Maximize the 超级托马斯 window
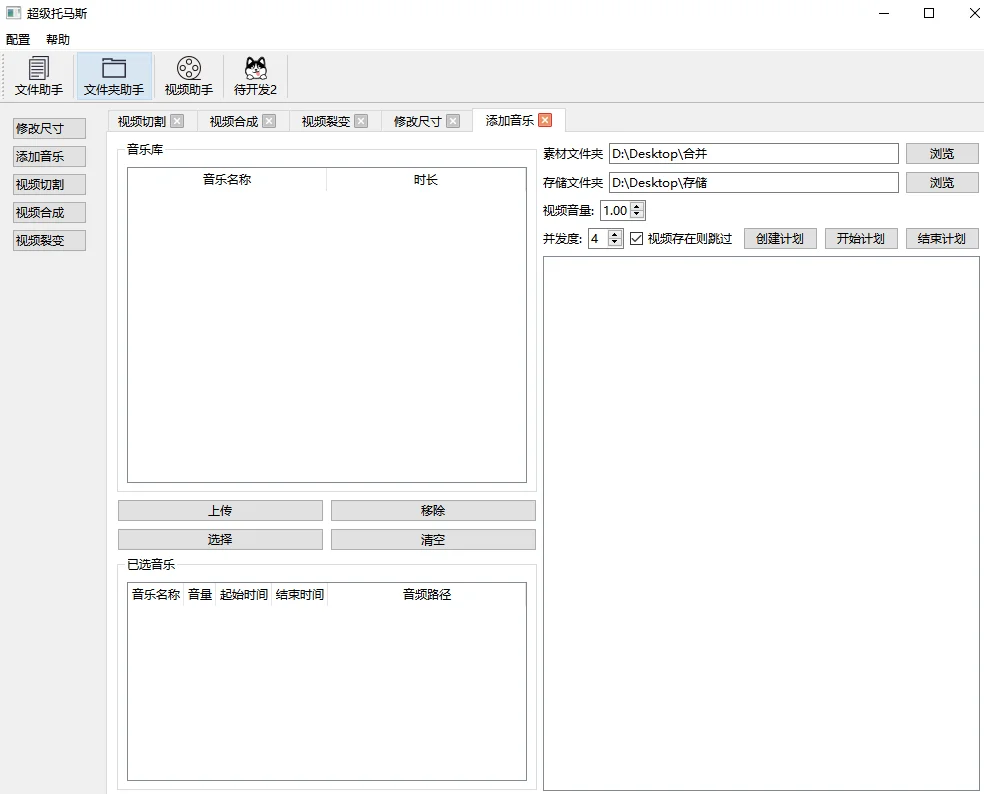Image resolution: width=984 pixels, height=794 pixels. [929, 13]
